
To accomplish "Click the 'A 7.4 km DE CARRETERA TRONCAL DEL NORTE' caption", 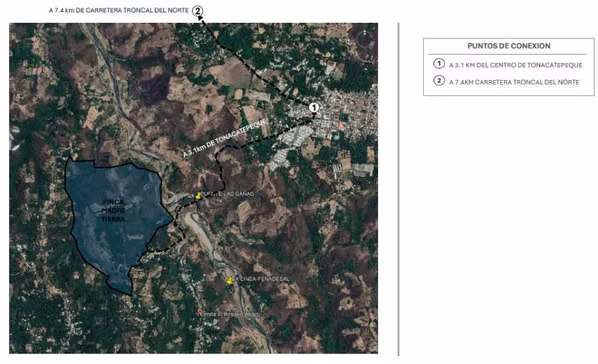I will click(119, 10).
